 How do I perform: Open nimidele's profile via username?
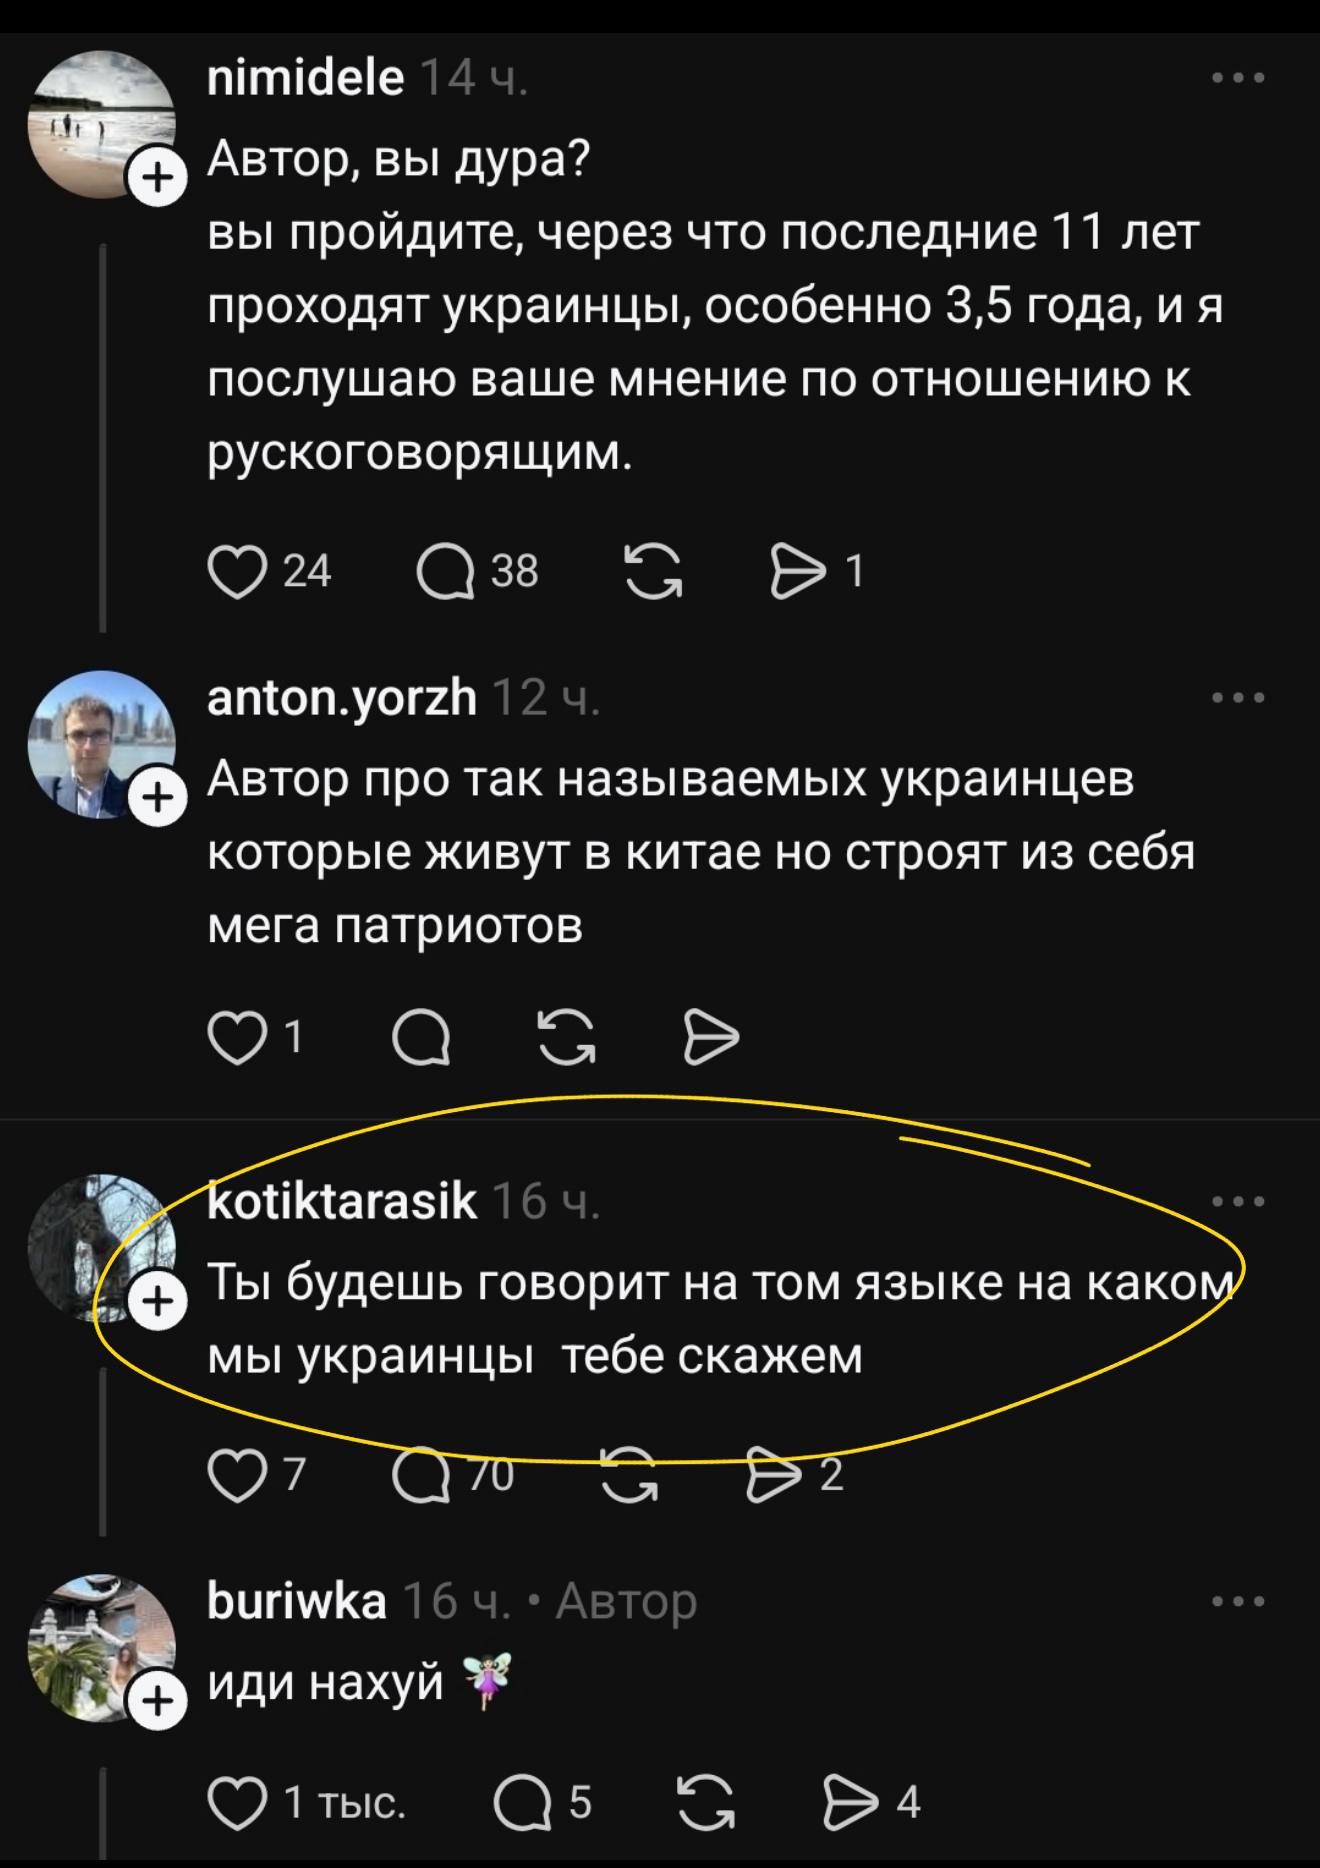(x=305, y=78)
